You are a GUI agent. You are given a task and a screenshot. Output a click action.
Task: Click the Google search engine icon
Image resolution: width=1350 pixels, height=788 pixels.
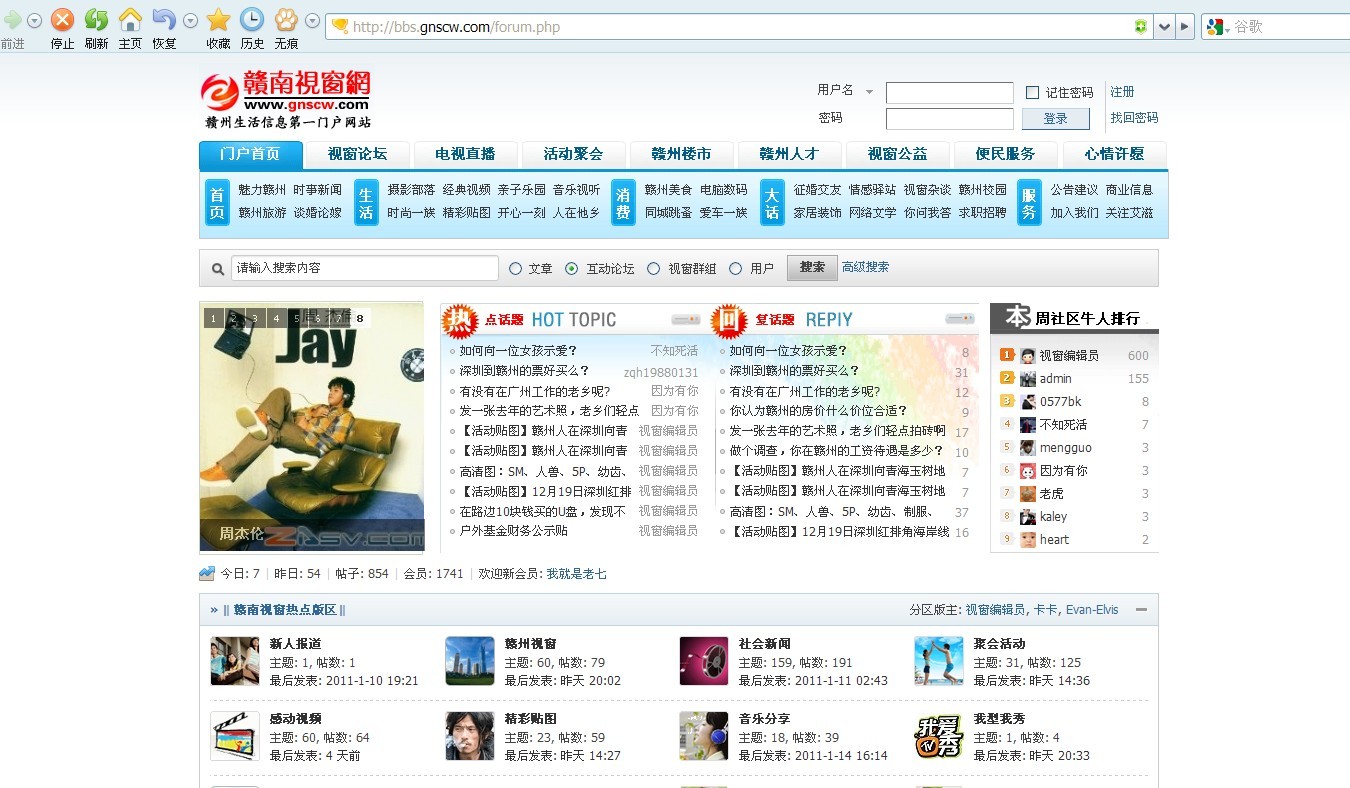tap(1214, 27)
